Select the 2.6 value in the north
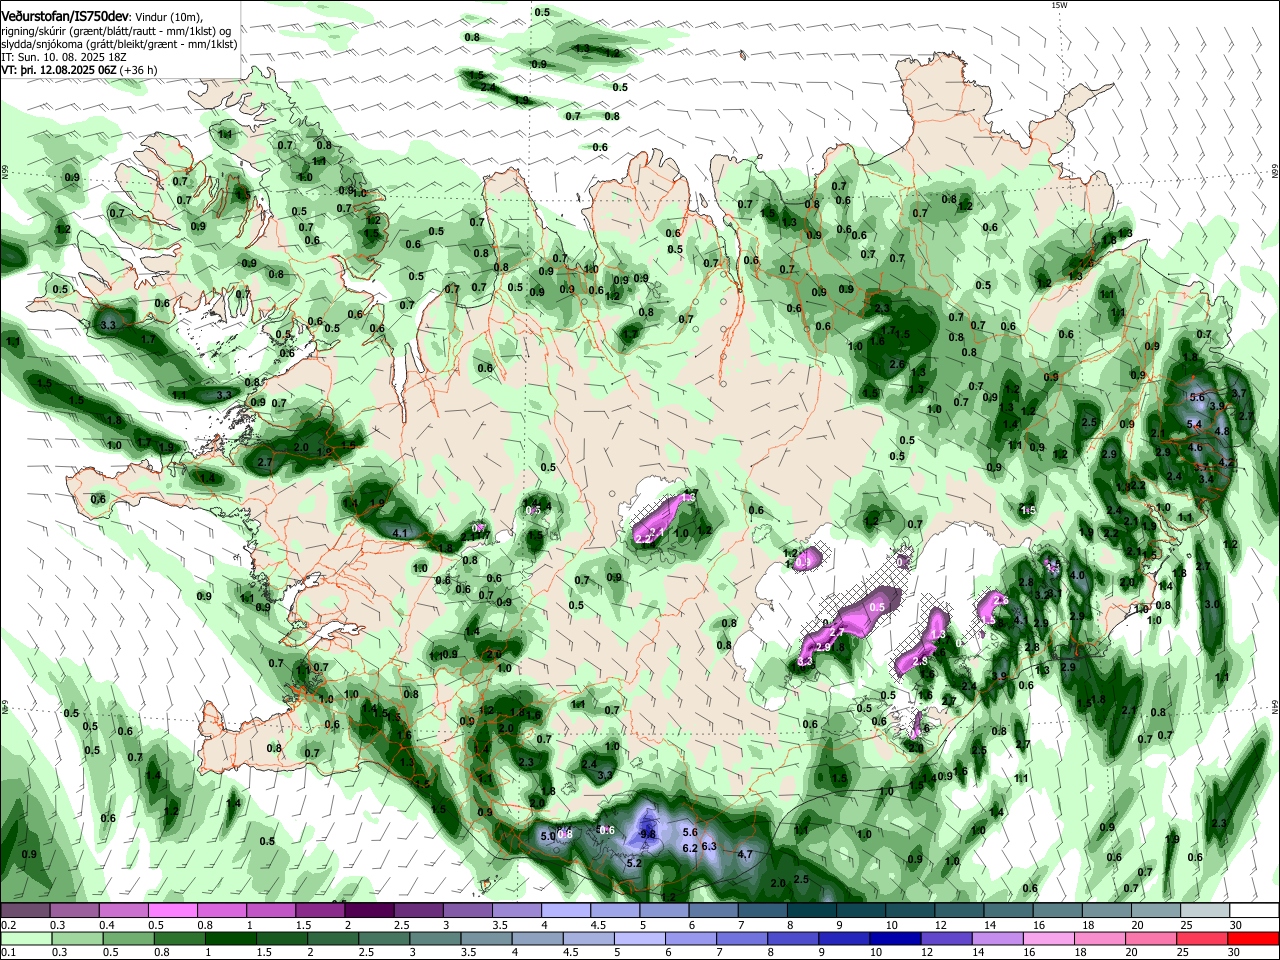The width and height of the screenshot is (1280, 960). [x=897, y=364]
